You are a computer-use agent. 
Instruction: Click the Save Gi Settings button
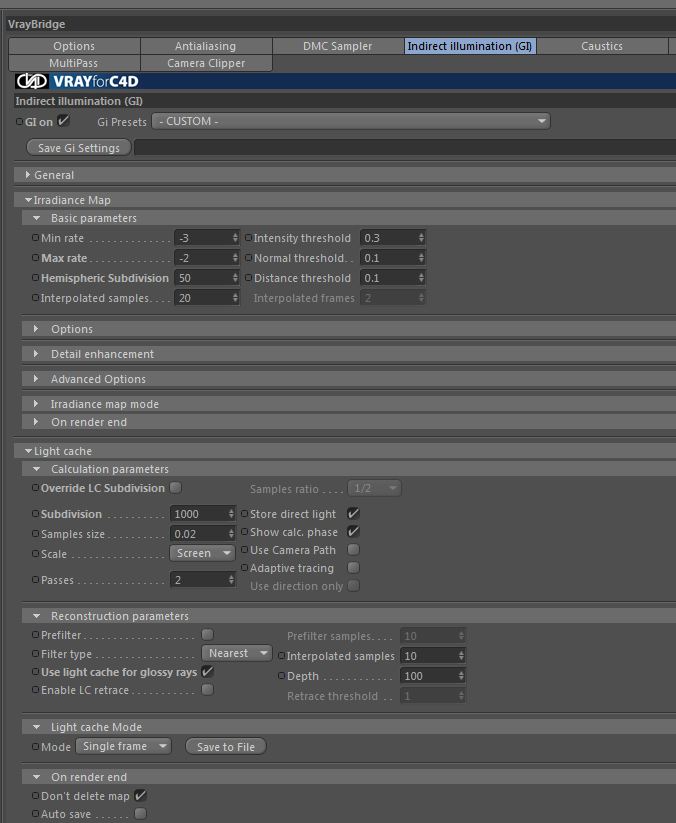point(79,147)
